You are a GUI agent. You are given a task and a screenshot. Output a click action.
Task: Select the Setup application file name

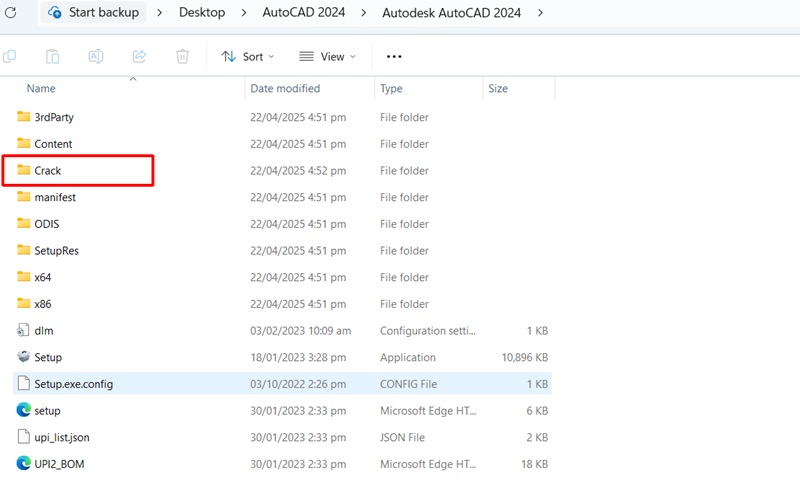pyautogui.click(x=48, y=357)
